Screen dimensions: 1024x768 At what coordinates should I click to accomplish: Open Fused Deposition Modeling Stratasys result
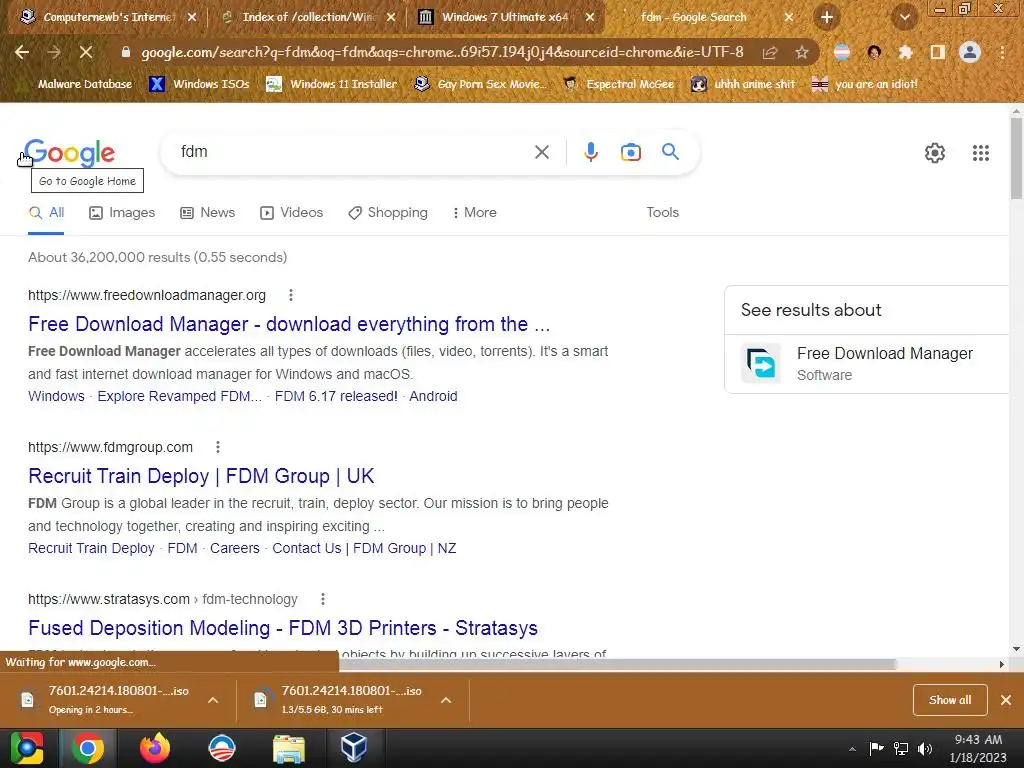pos(283,628)
